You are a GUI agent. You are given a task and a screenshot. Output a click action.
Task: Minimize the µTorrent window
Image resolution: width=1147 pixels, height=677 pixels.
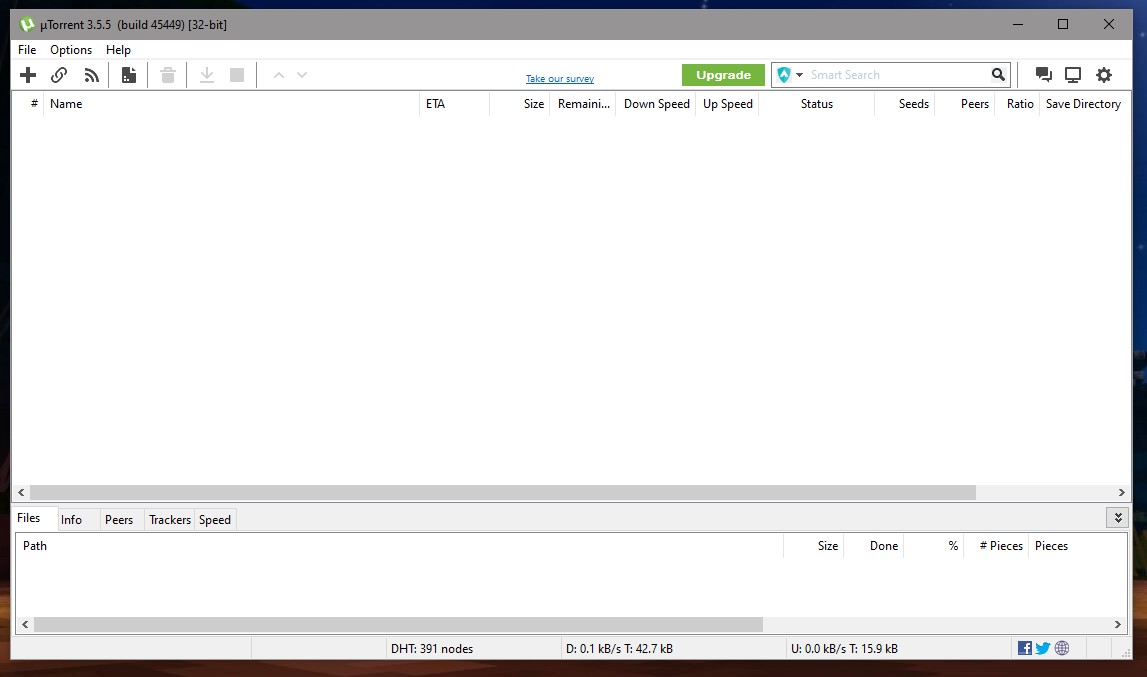pos(1018,24)
